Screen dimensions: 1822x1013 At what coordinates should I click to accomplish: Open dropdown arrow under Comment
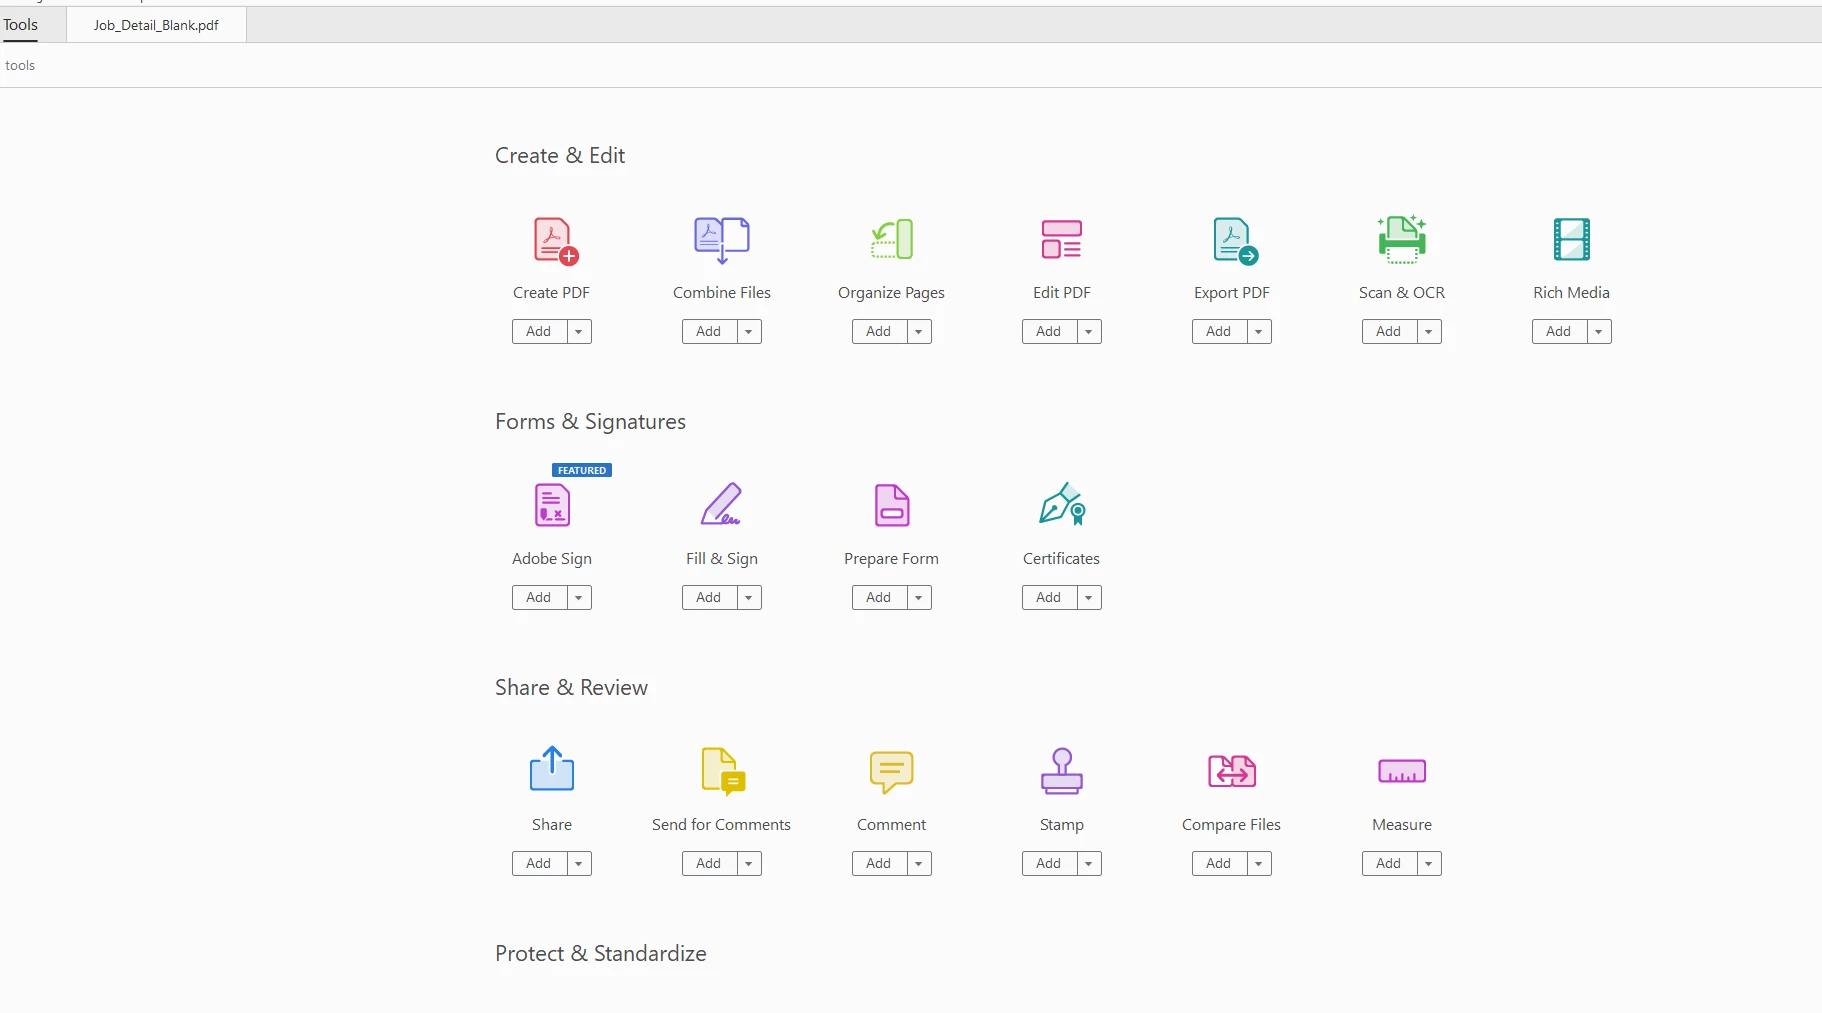(919, 864)
